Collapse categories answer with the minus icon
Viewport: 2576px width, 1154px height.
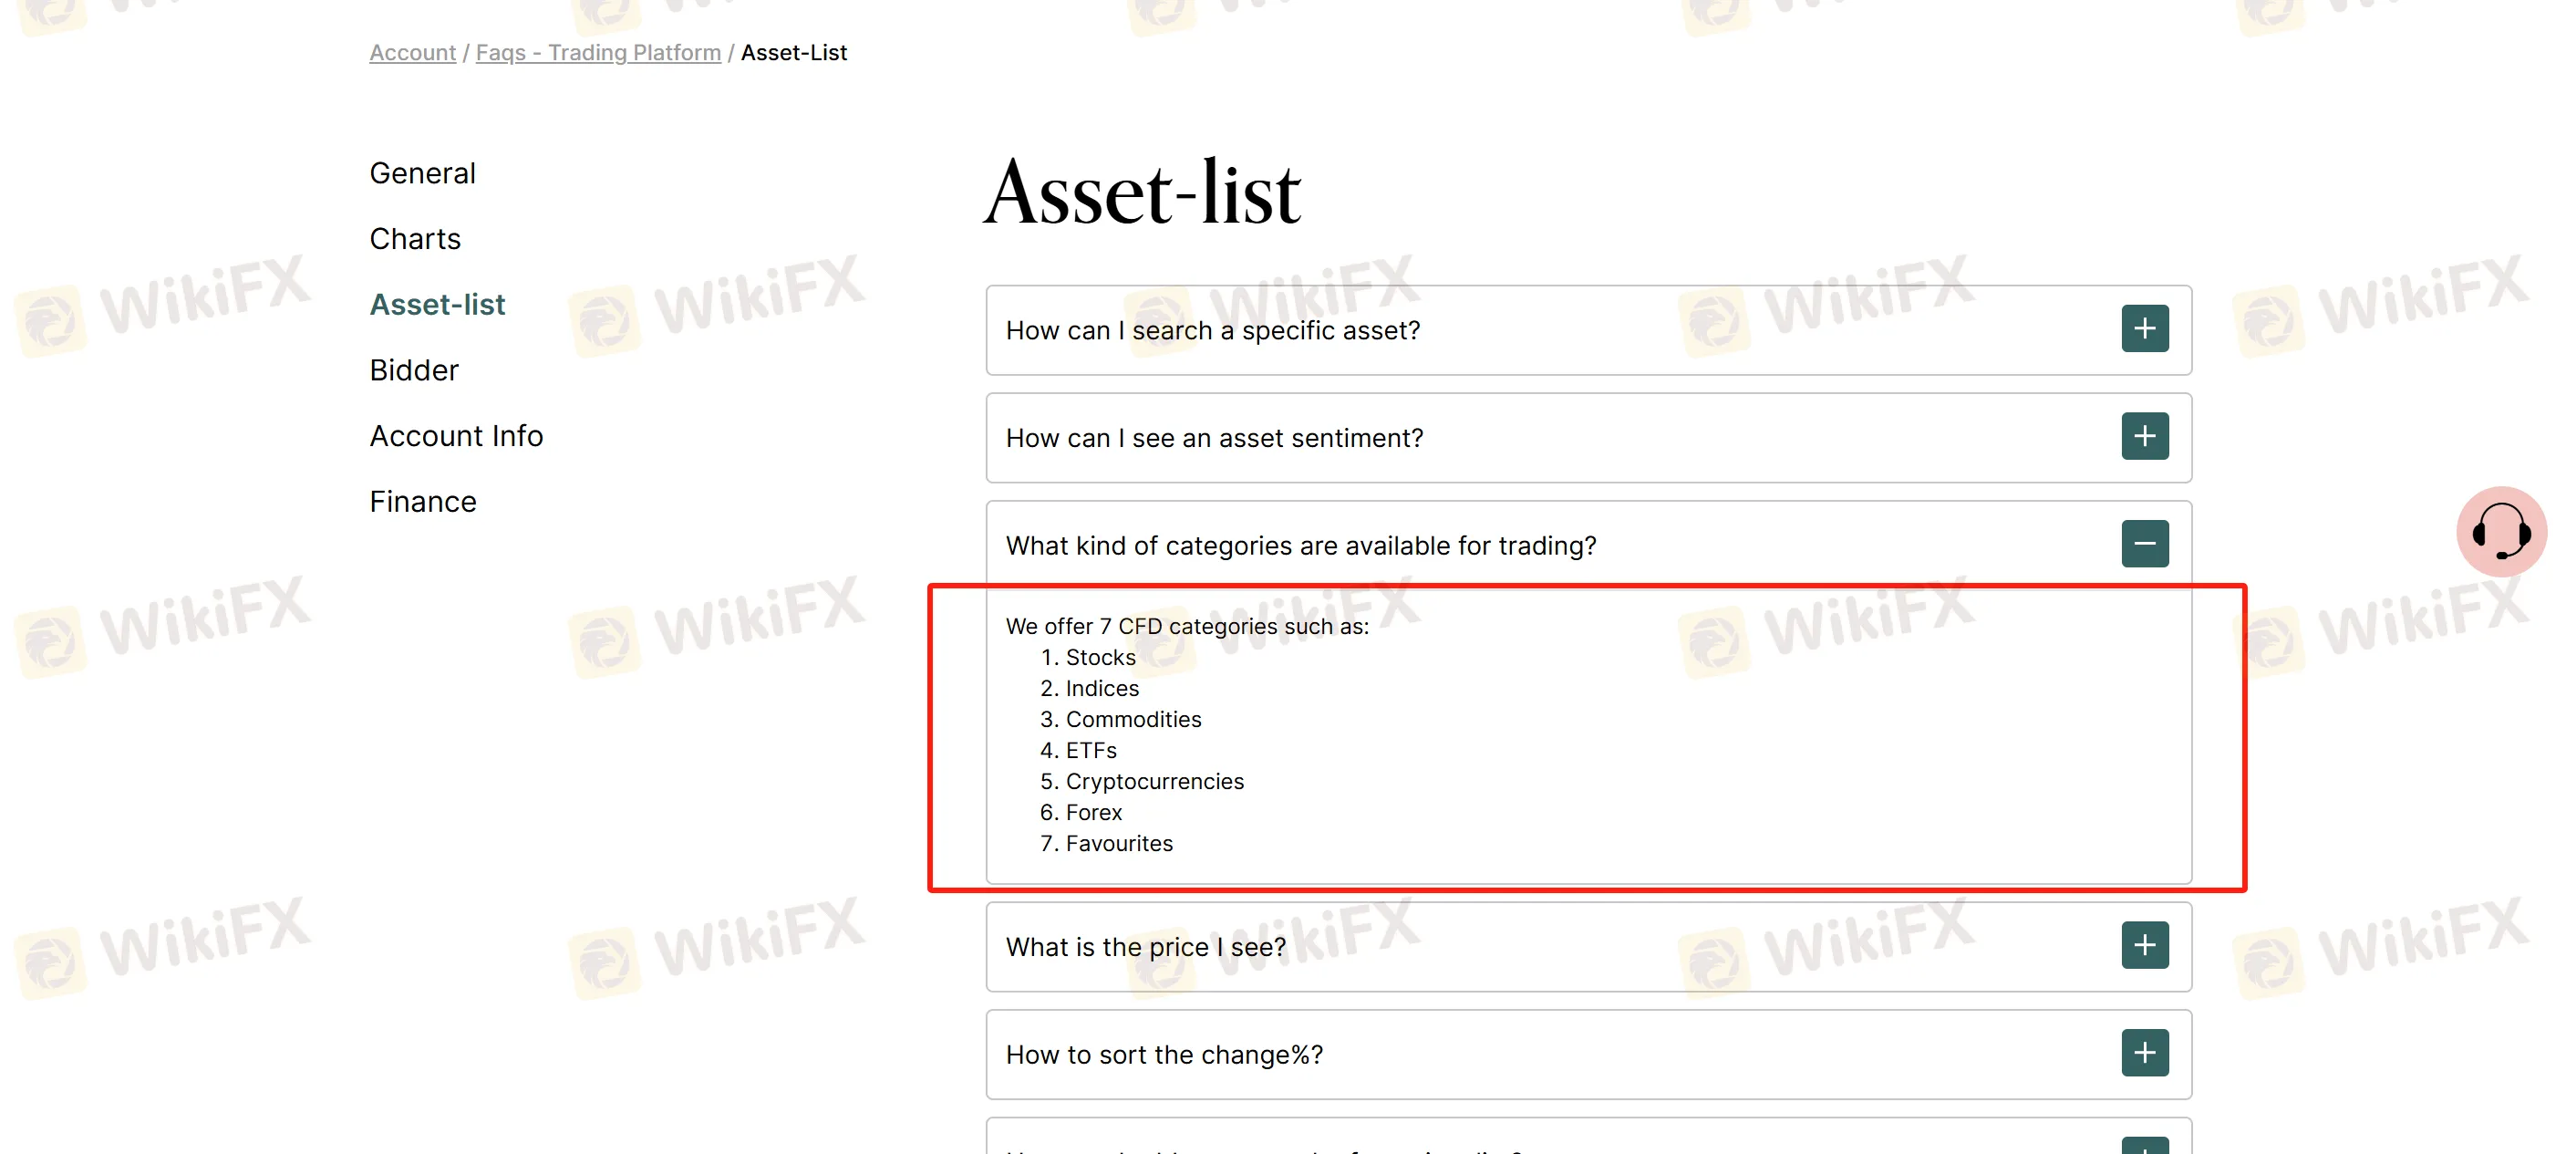pyautogui.click(x=2144, y=544)
